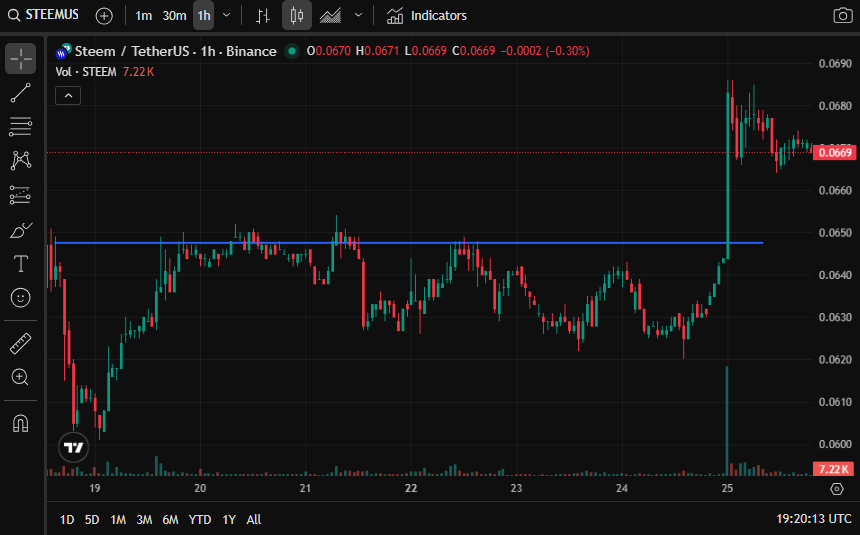
Task: Select the 6M date range
Action: pyautogui.click(x=170, y=520)
